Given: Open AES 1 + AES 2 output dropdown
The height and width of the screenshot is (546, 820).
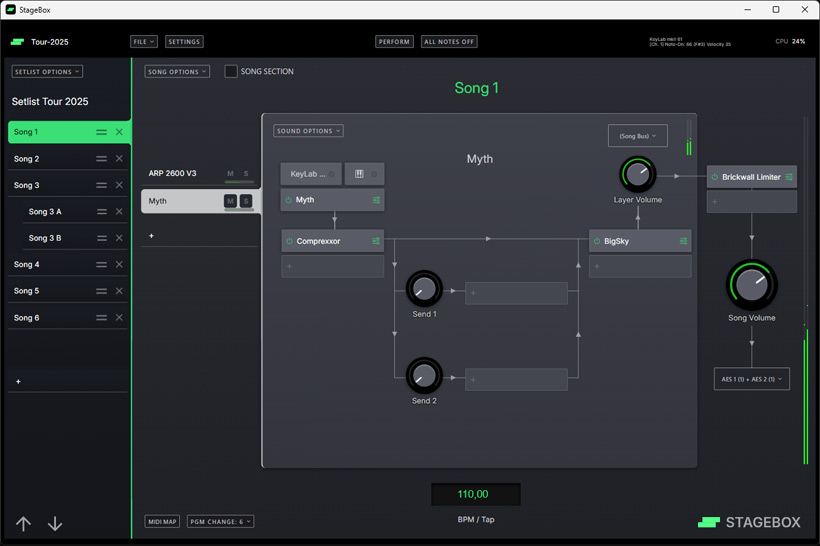Looking at the screenshot, I should pos(751,379).
